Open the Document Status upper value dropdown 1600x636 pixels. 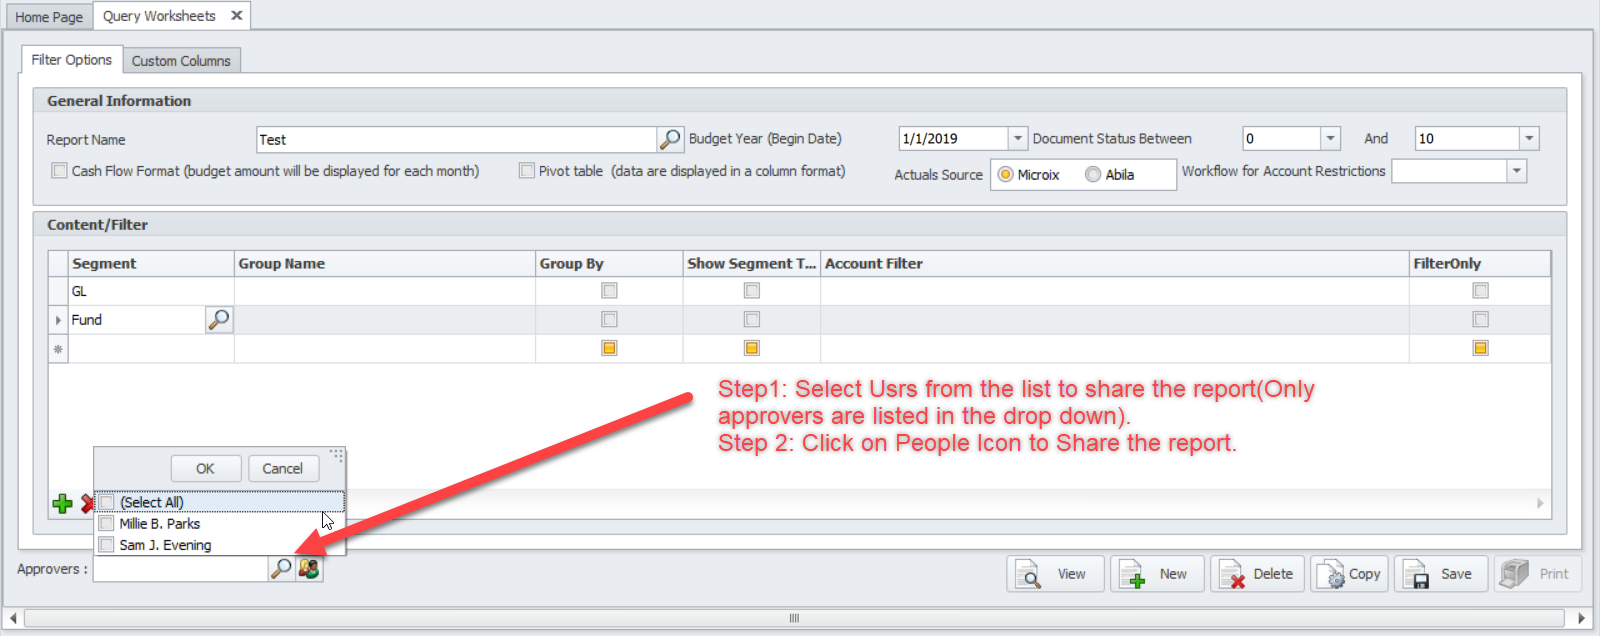tap(1528, 139)
